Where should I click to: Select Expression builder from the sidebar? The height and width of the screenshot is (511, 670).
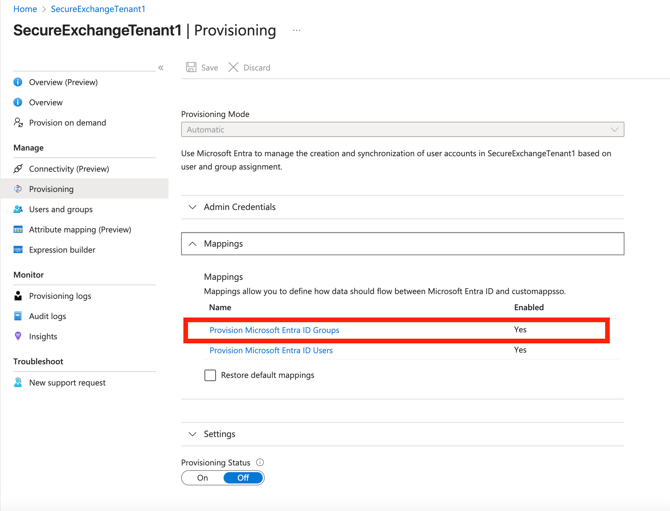[x=62, y=250]
